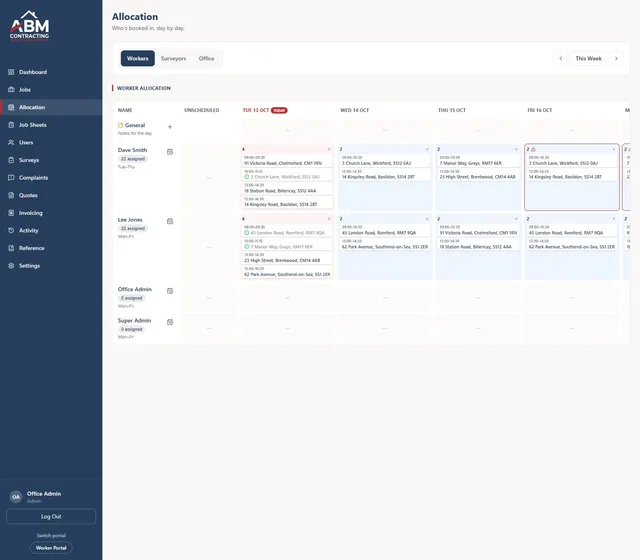The image size is (640, 560).
Task: Click the Job Sheets clipboard icon
Action: (11, 125)
